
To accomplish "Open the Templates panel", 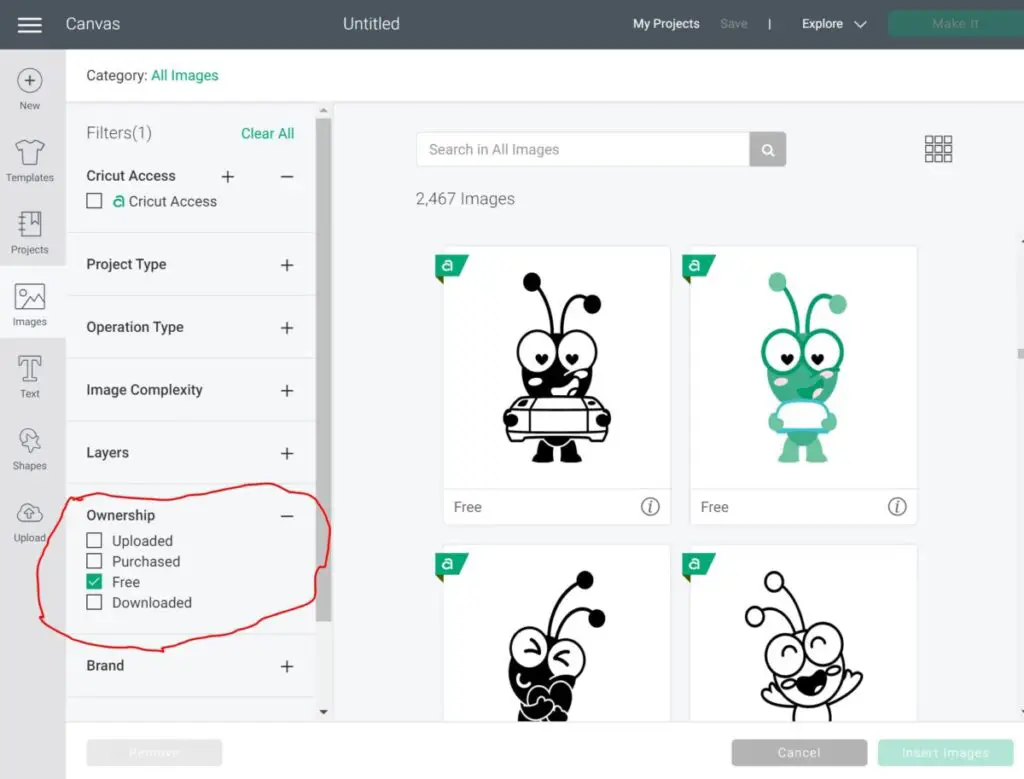I will pos(29,161).
